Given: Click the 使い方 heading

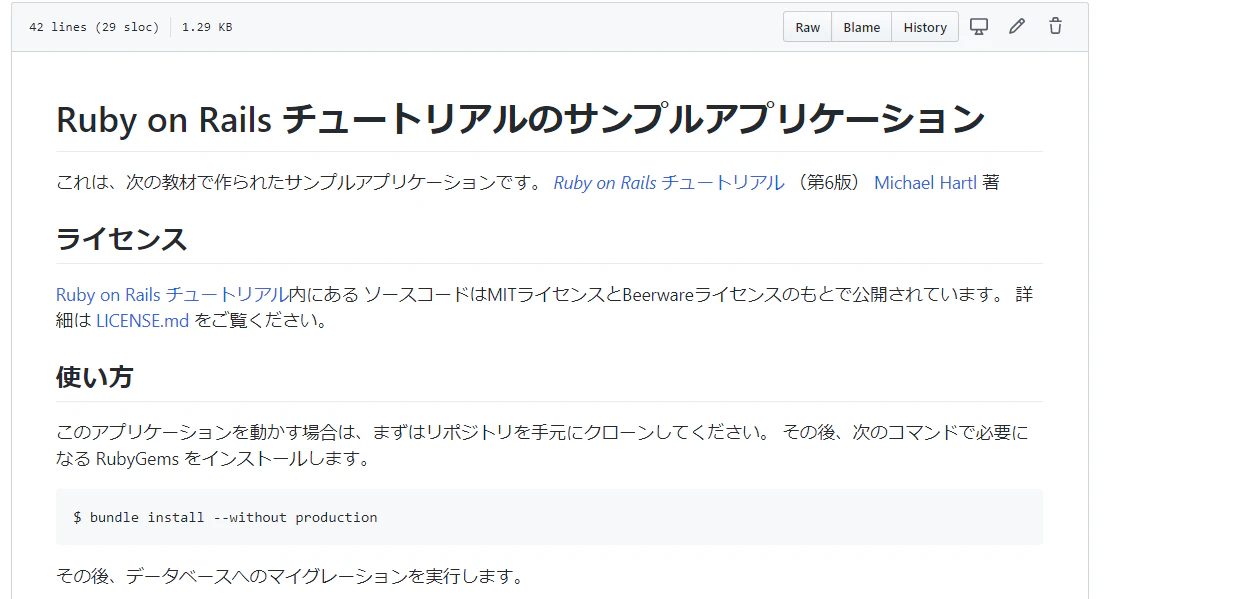Looking at the screenshot, I should pos(95,378).
